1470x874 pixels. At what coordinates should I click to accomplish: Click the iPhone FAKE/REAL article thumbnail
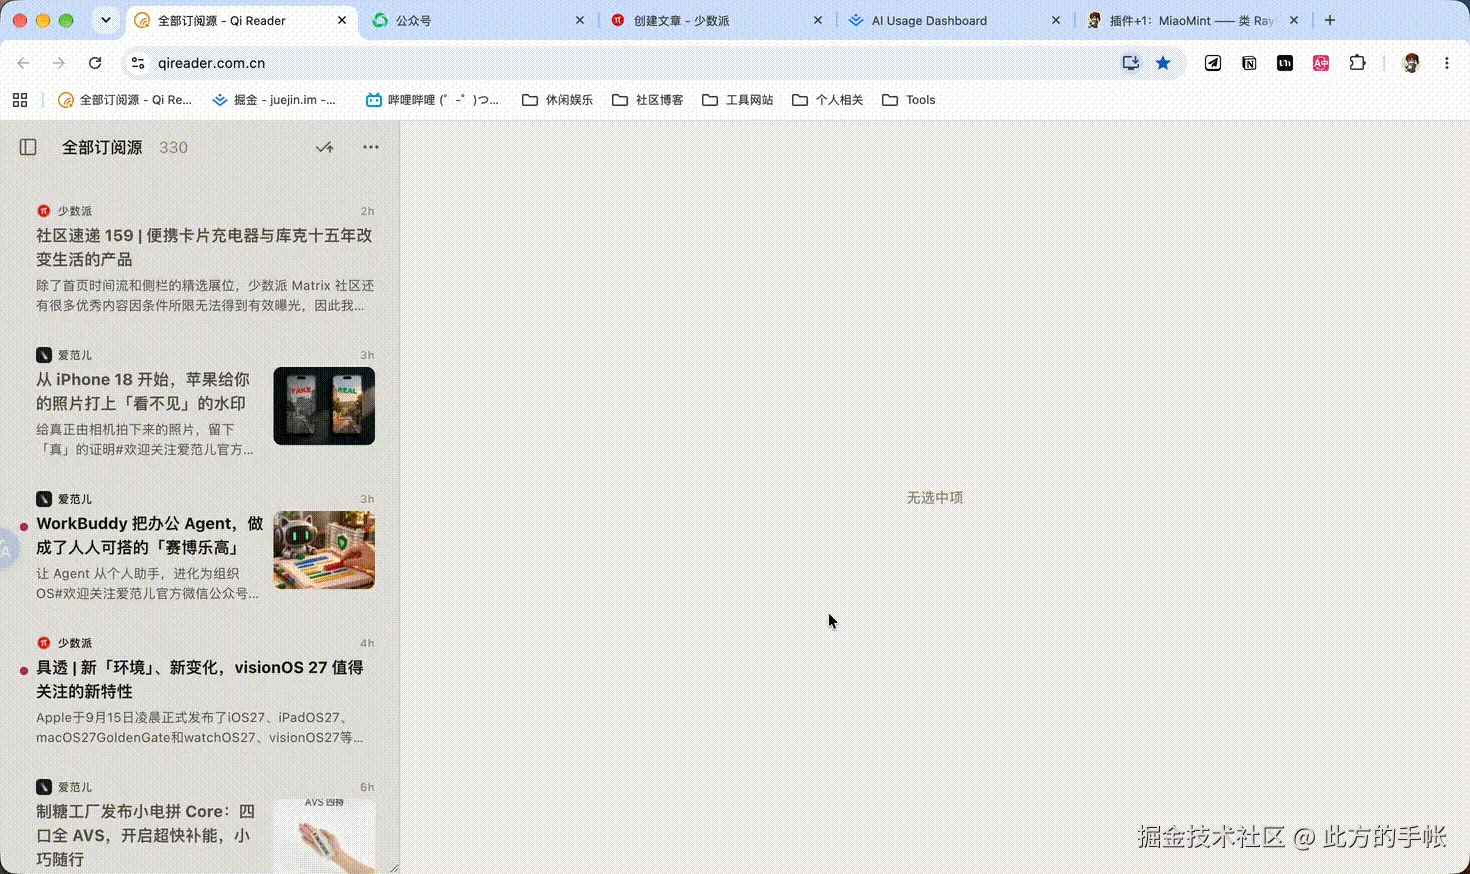(x=324, y=406)
